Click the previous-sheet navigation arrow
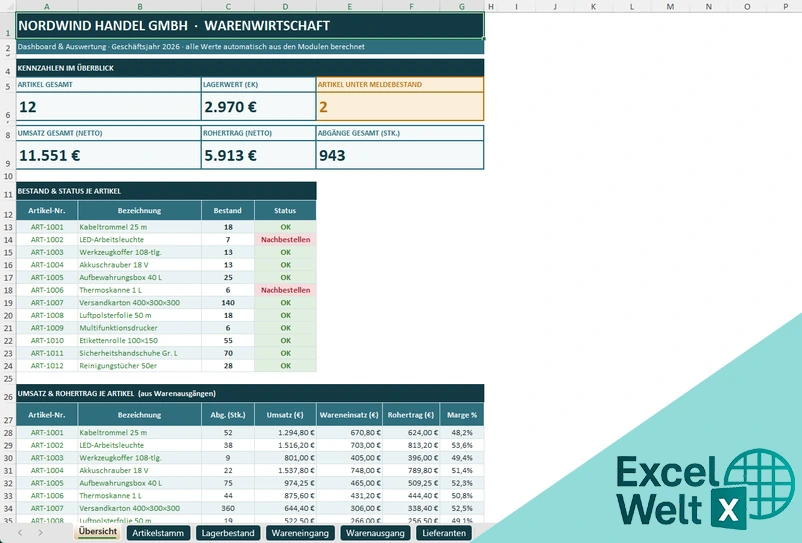 (20, 533)
